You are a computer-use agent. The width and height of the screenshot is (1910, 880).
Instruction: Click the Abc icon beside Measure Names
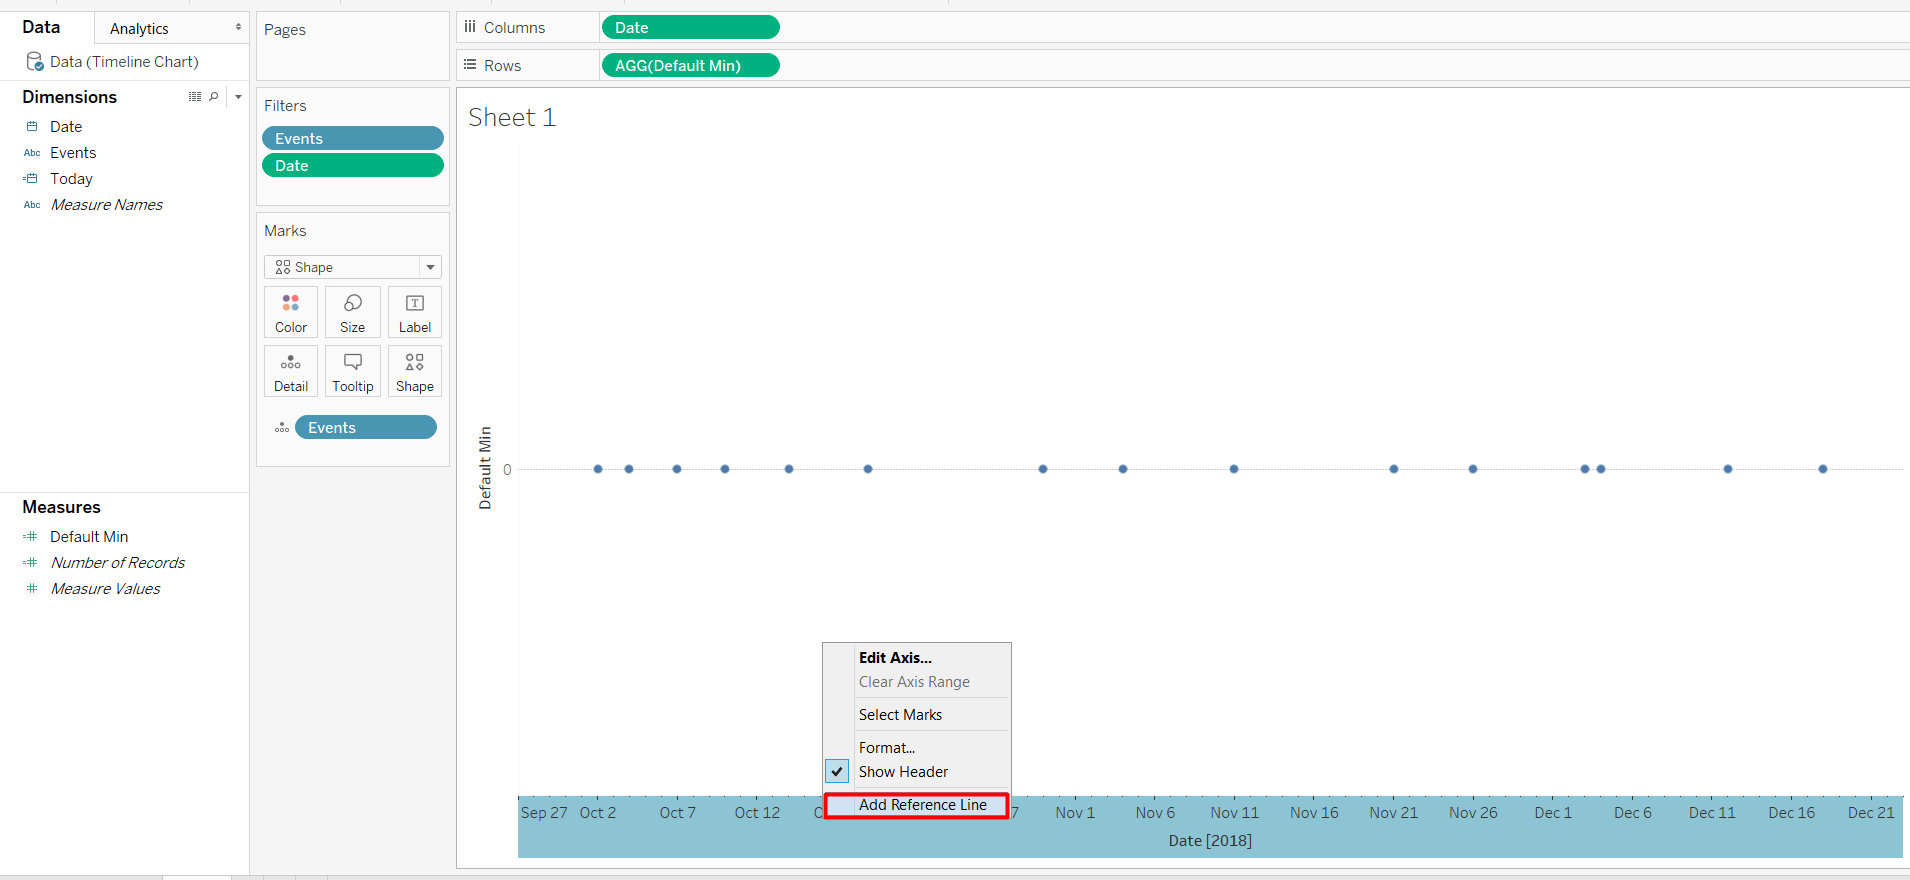32,205
